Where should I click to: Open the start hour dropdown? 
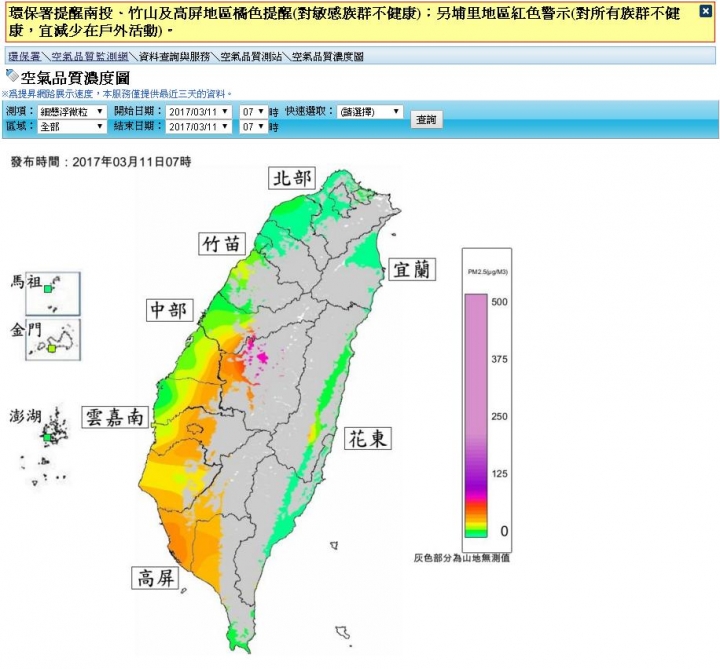pyautogui.click(x=253, y=112)
